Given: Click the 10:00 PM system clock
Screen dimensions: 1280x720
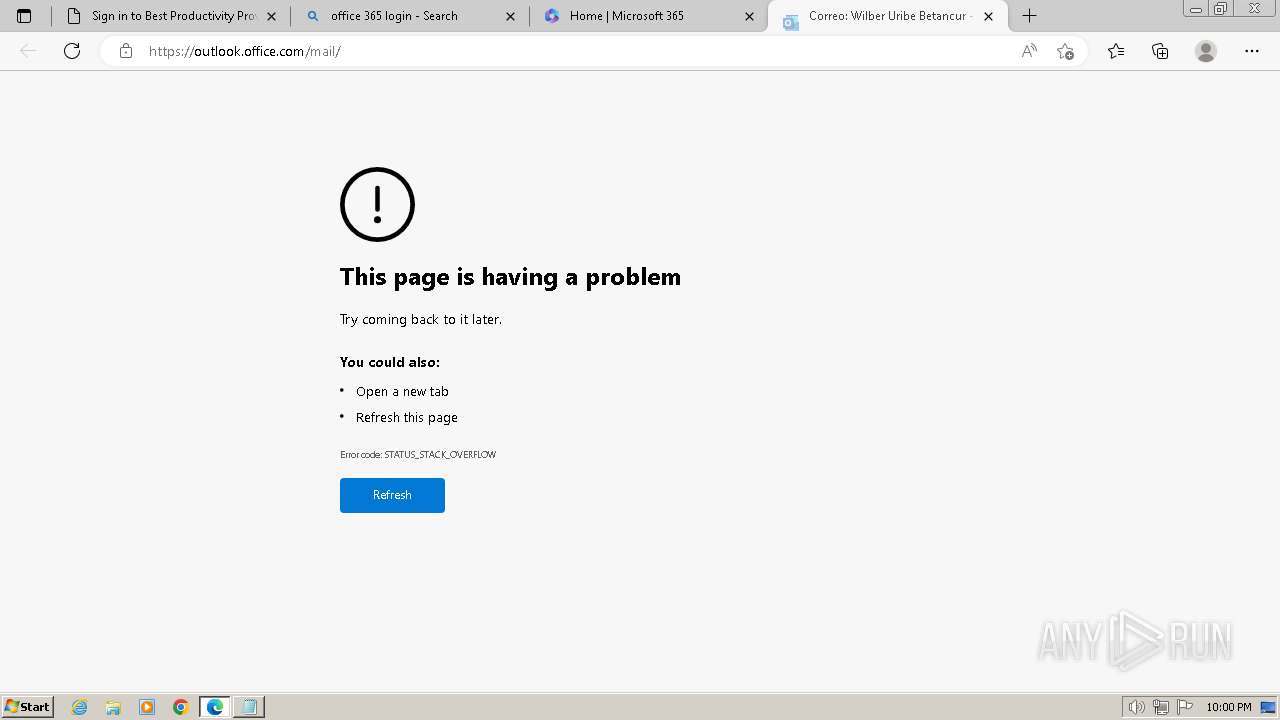Looking at the screenshot, I should point(1229,707).
